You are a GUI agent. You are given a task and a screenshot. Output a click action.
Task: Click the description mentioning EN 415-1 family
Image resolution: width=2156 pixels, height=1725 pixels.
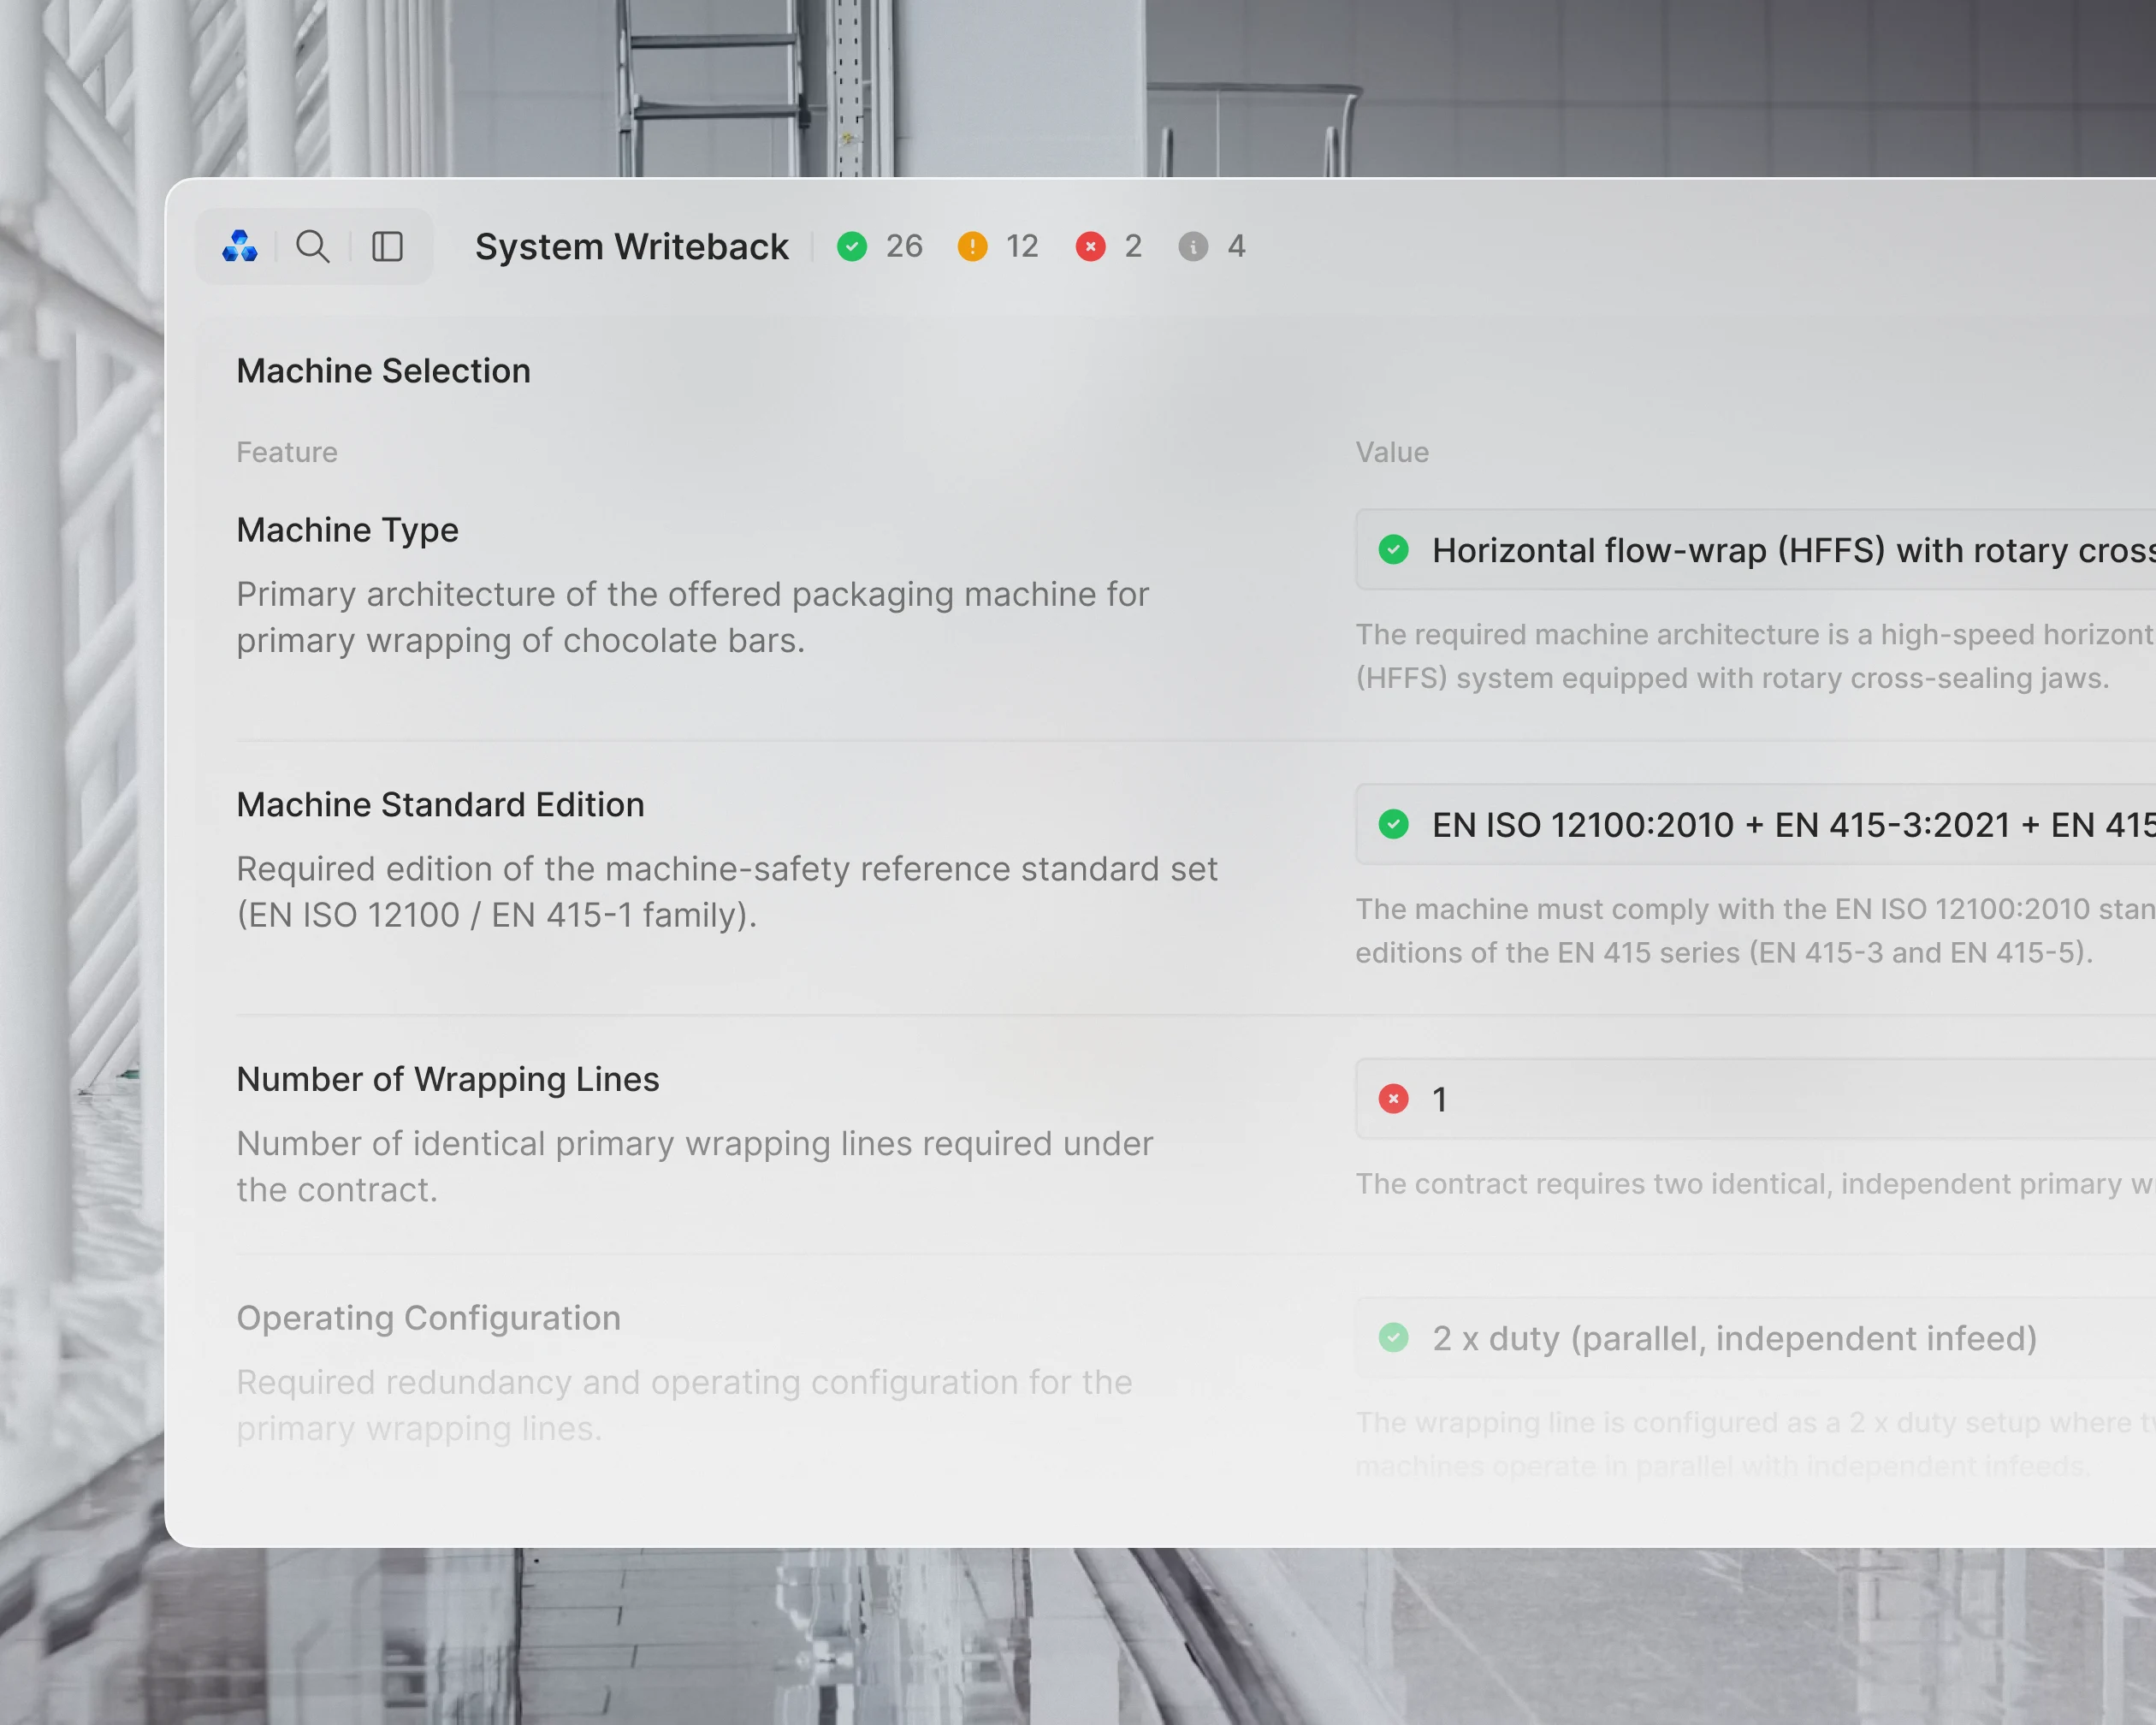coord(727,892)
